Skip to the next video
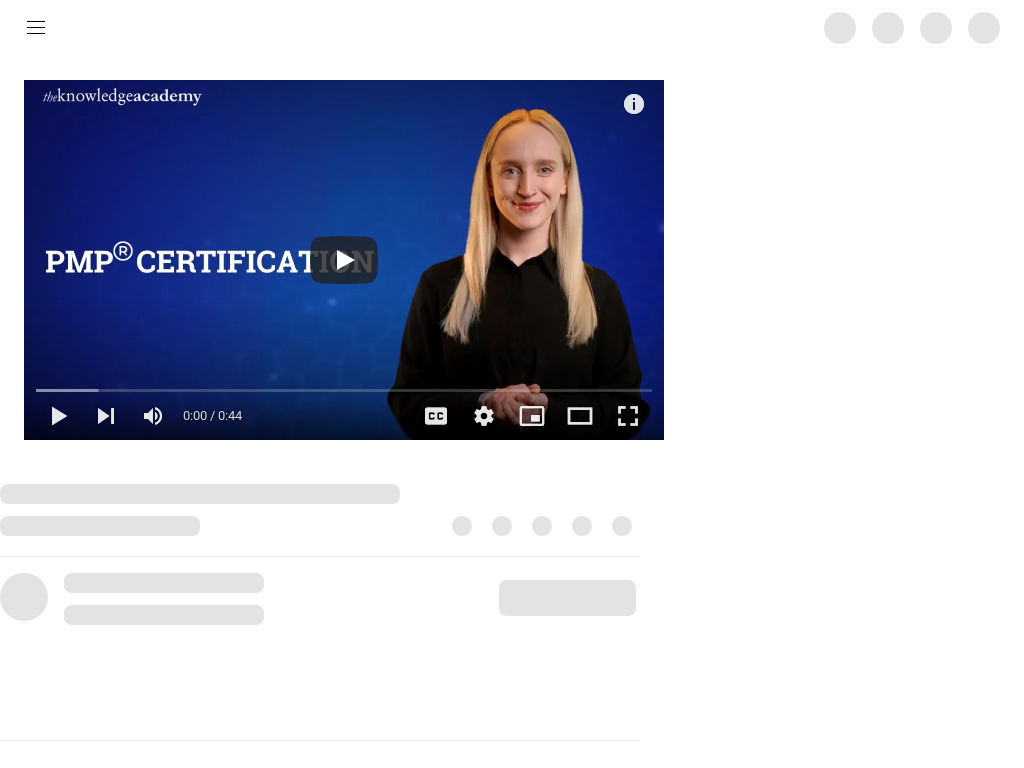The image size is (1024, 768). [106, 416]
